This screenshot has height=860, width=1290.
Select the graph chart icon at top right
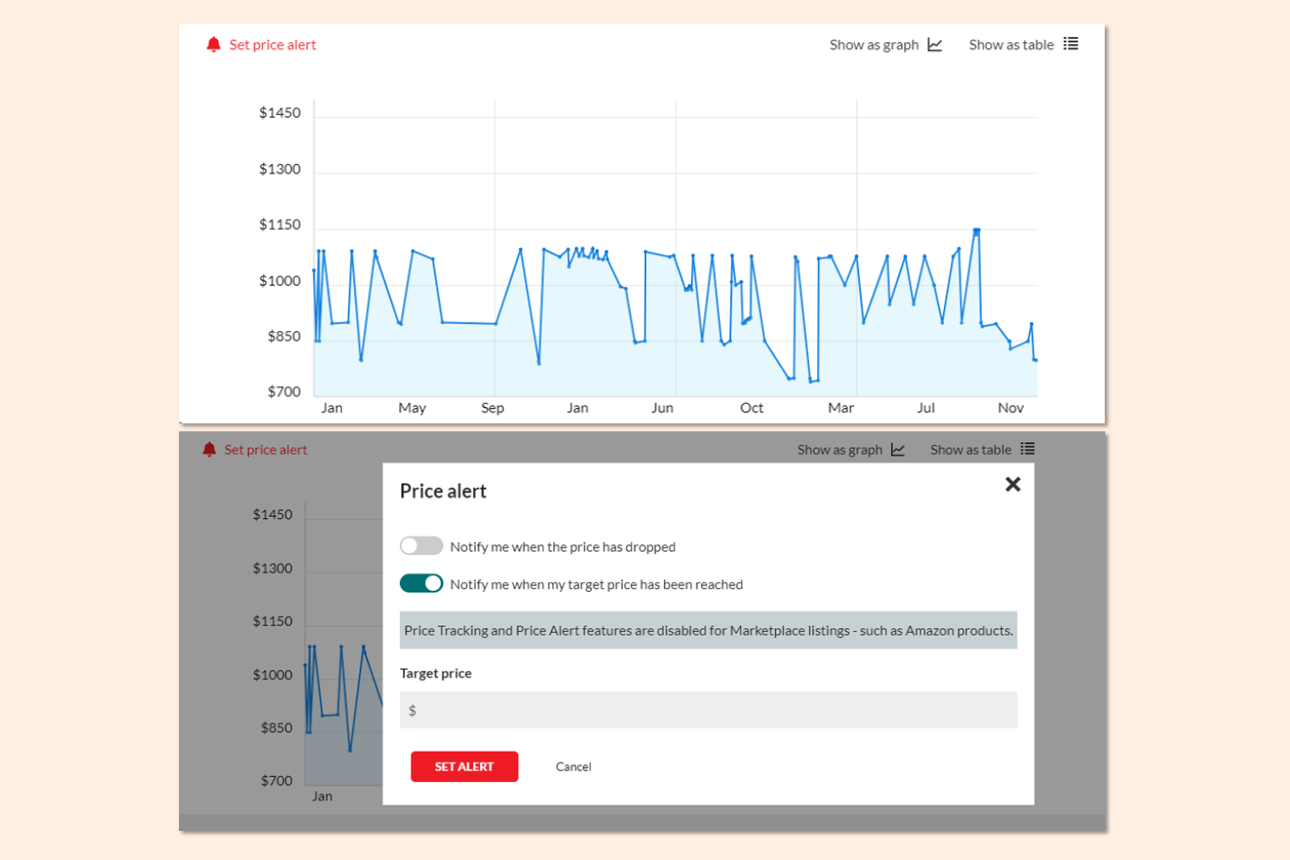(x=934, y=44)
